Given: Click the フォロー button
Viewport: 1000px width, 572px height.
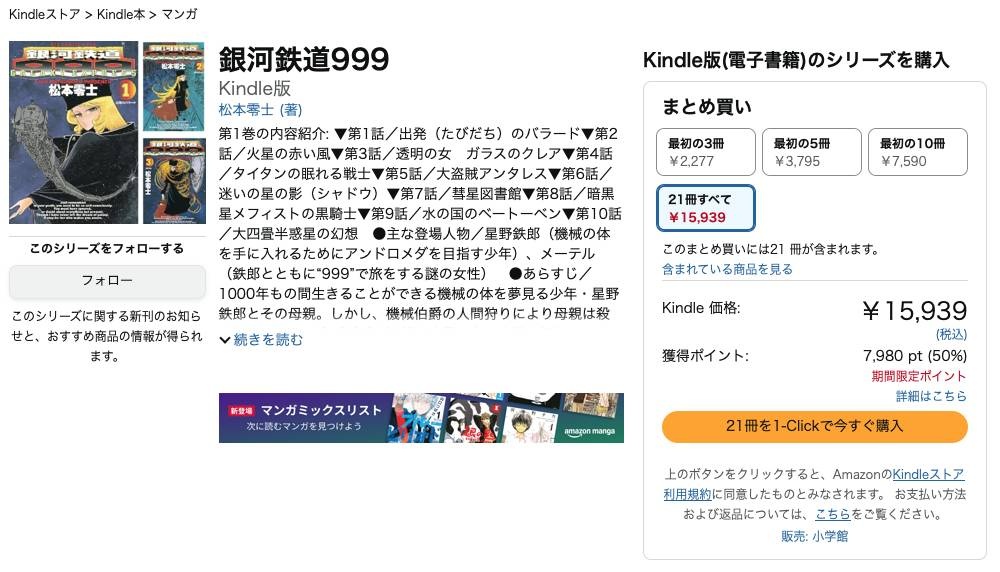Looking at the screenshot, I should point(107,281).
